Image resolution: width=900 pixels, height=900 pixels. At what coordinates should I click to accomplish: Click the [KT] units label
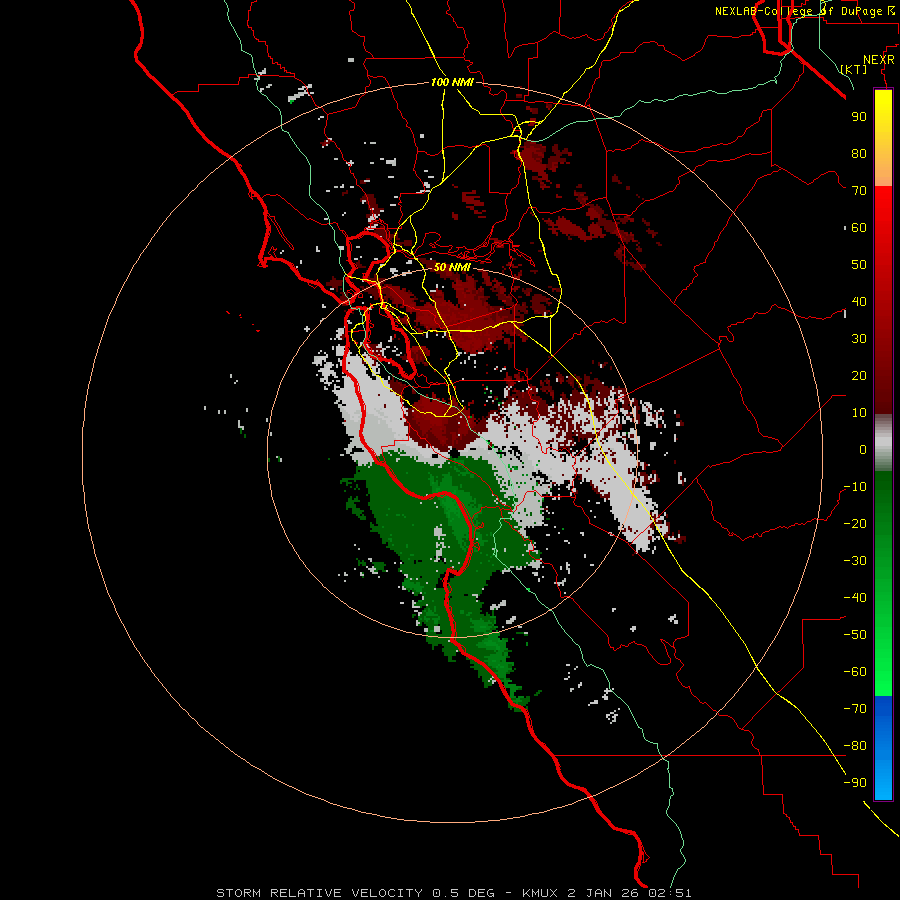click(854, 69)
